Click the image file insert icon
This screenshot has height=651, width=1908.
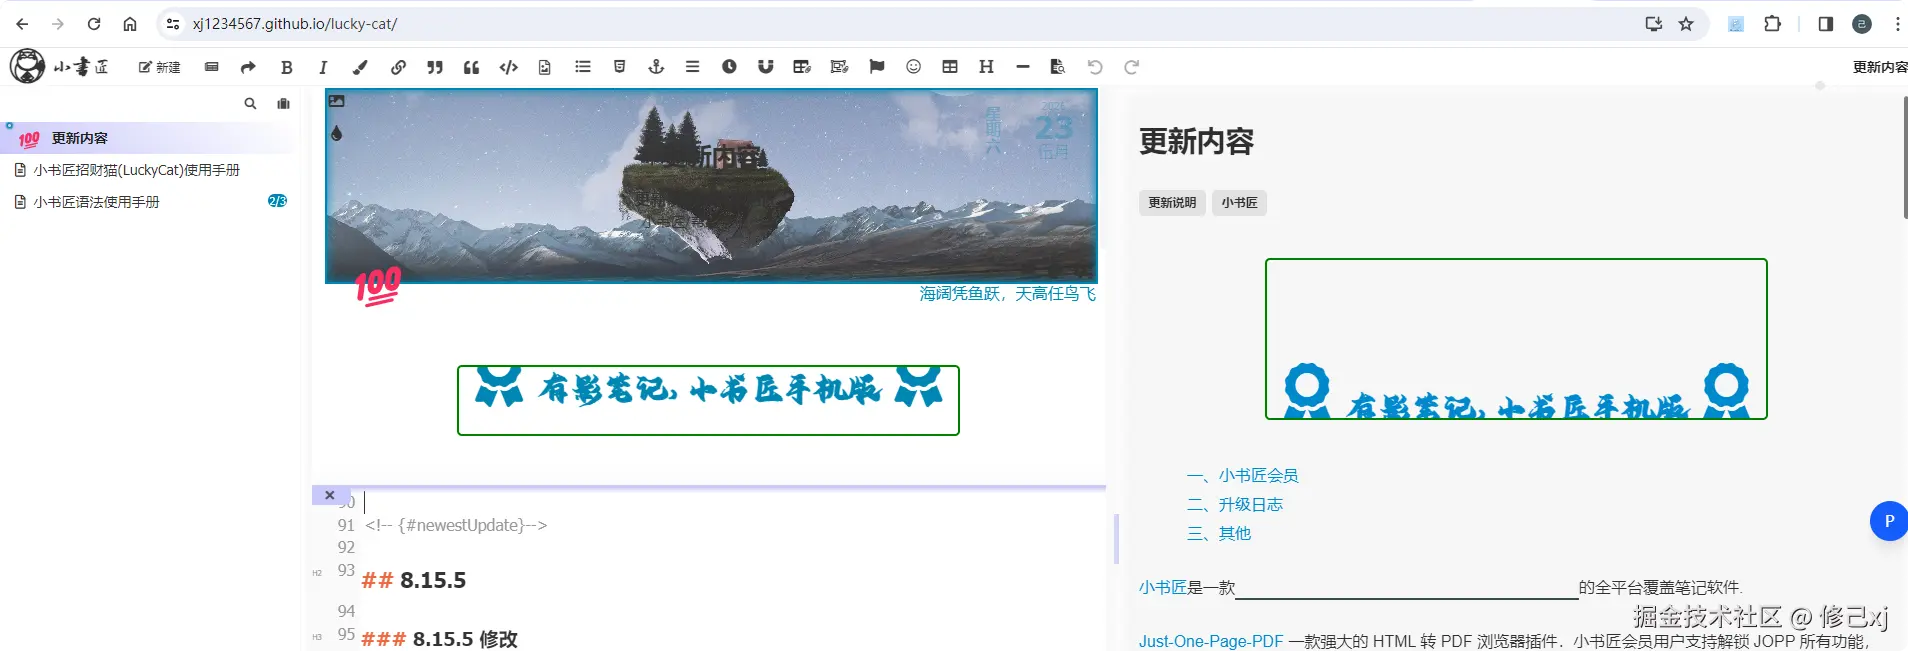(x=545, y=67)
